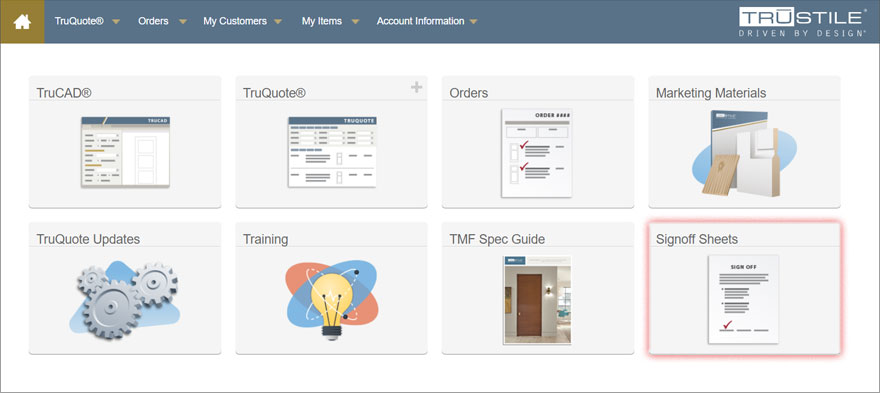Screen dimensions: 880x393
Task: Open the Marketing Materials samples illustration
Action: pos(744,153)
